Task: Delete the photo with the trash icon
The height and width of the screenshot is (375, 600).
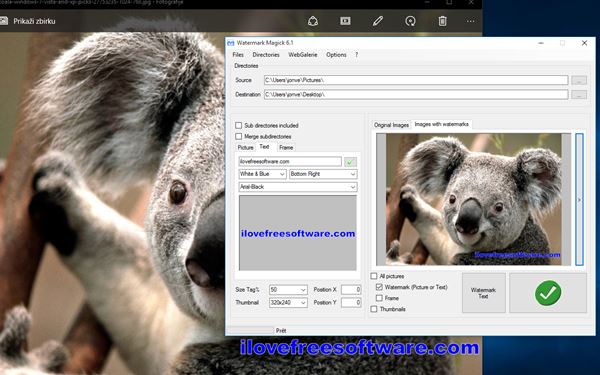Action: point(442,21)
